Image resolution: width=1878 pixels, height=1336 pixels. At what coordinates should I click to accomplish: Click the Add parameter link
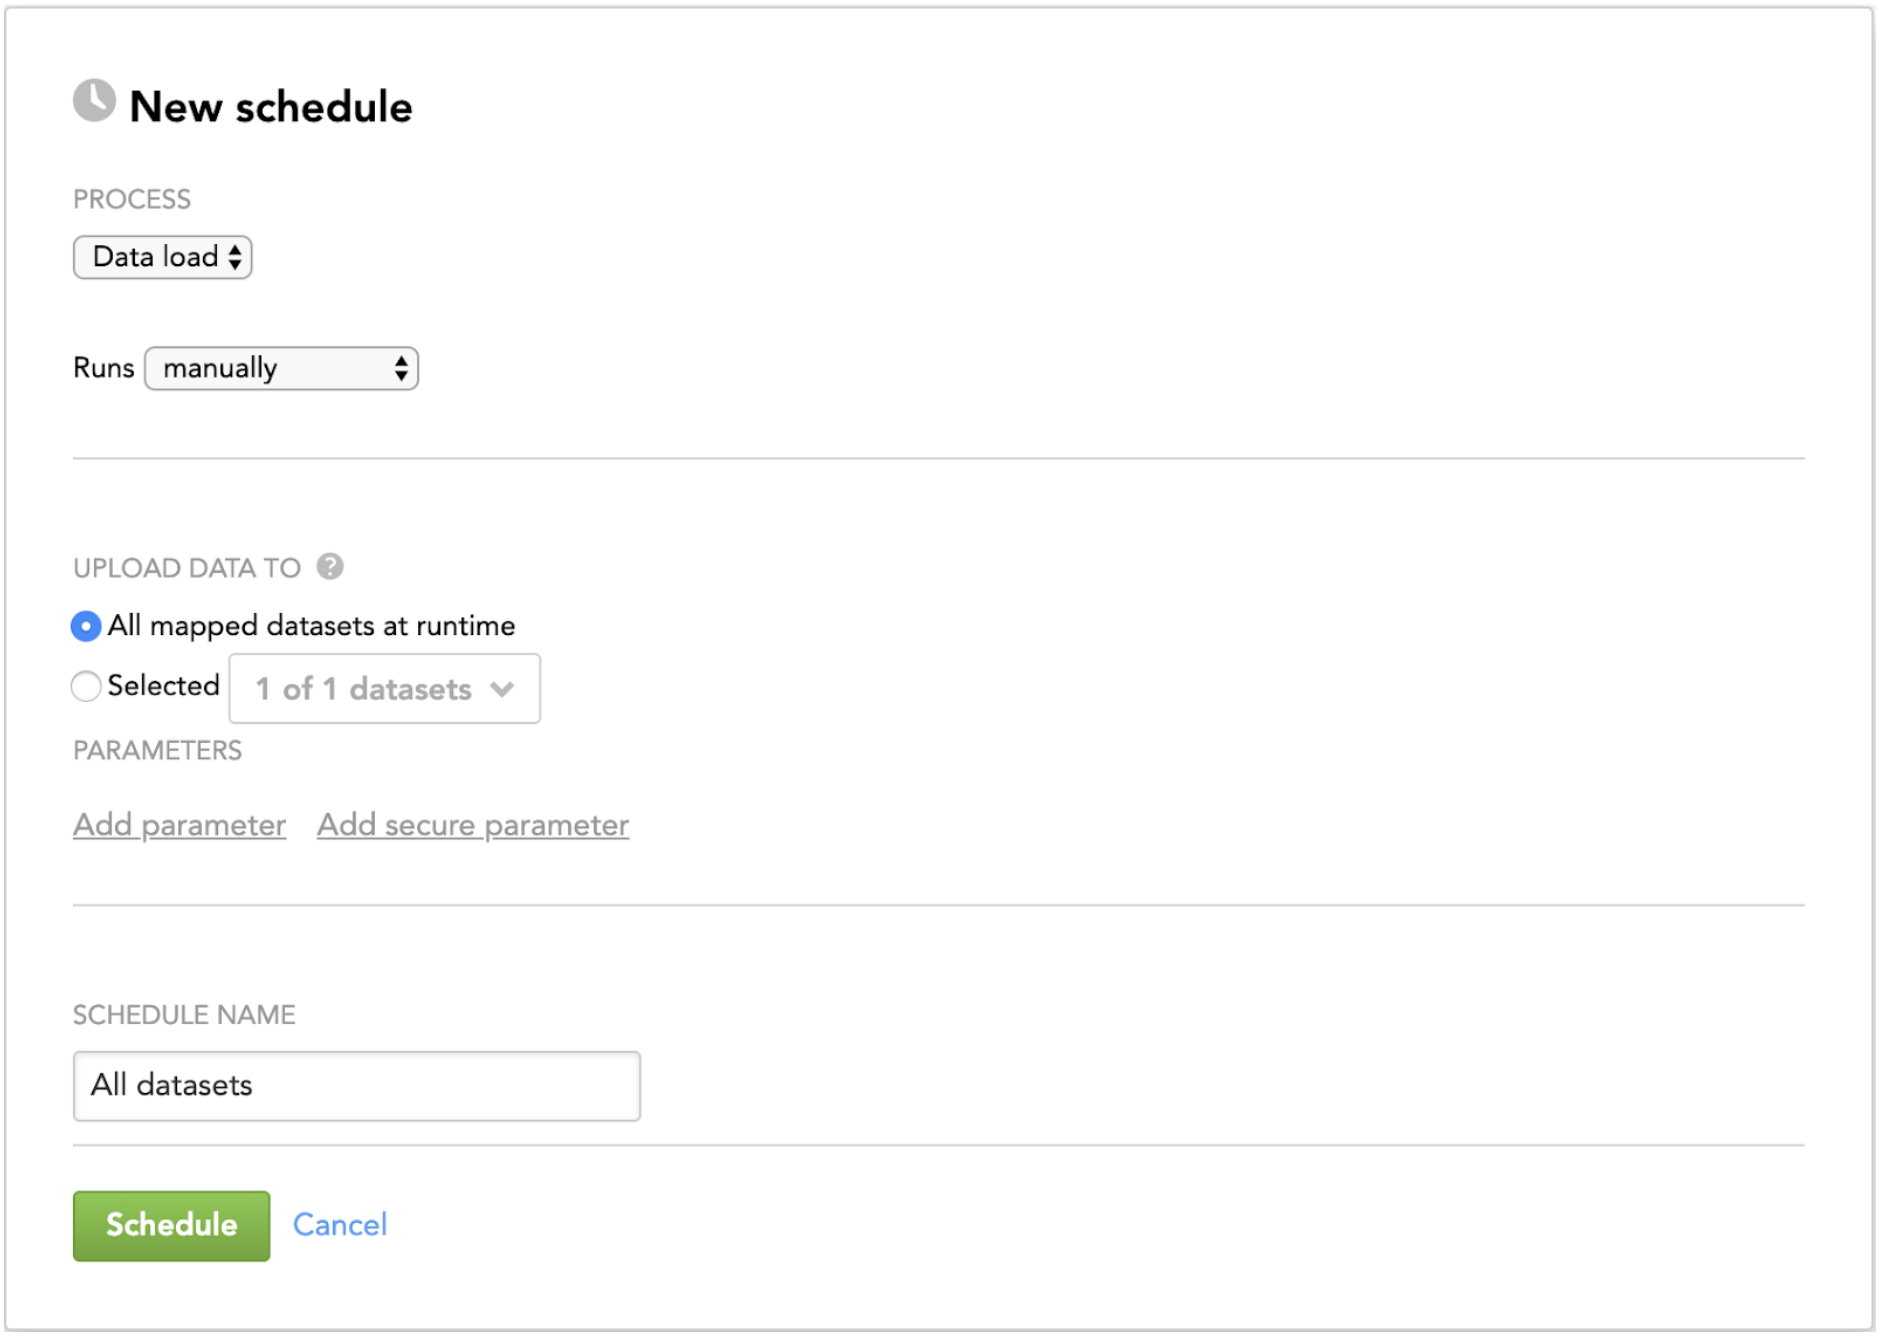point(179,825)
